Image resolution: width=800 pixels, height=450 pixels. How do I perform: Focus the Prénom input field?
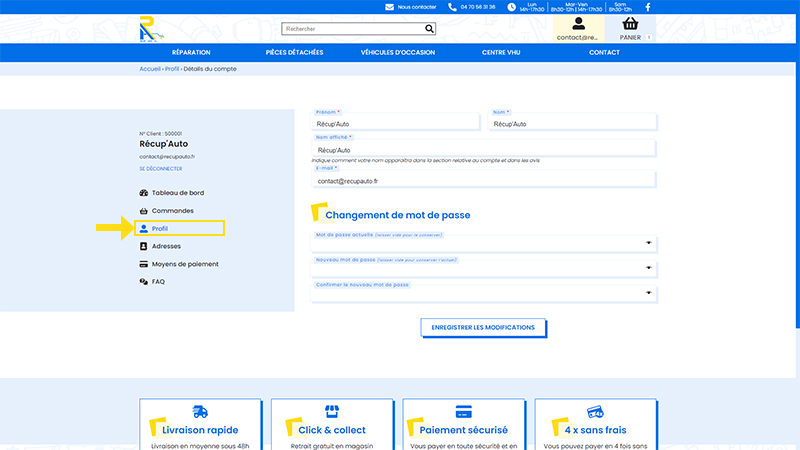coord(395,123)
